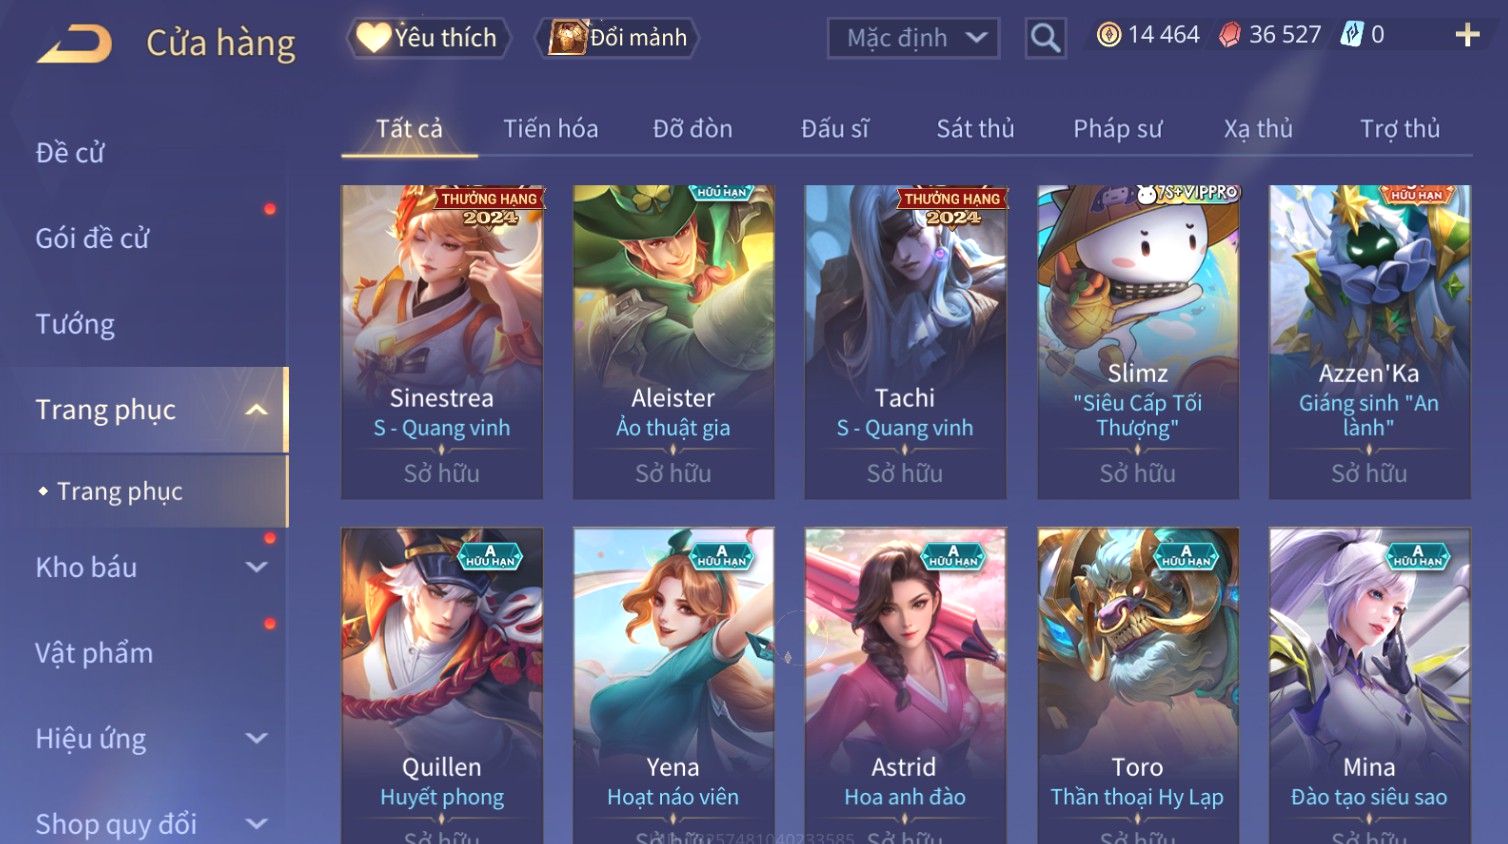Tap the plus icon to add currency
Screen dimensions: 1508x844
coord(1467,35)
